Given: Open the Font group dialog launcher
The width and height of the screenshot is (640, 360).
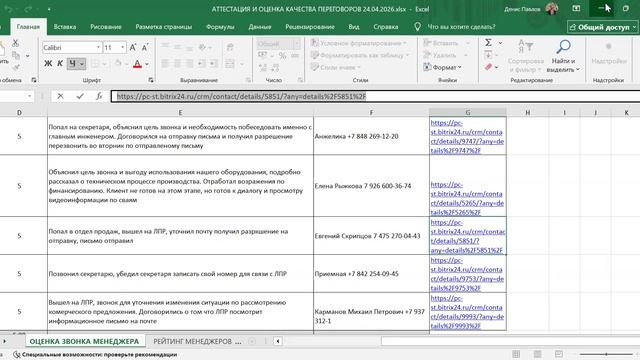Looking at the screenshot, I should tap(151, 80).
